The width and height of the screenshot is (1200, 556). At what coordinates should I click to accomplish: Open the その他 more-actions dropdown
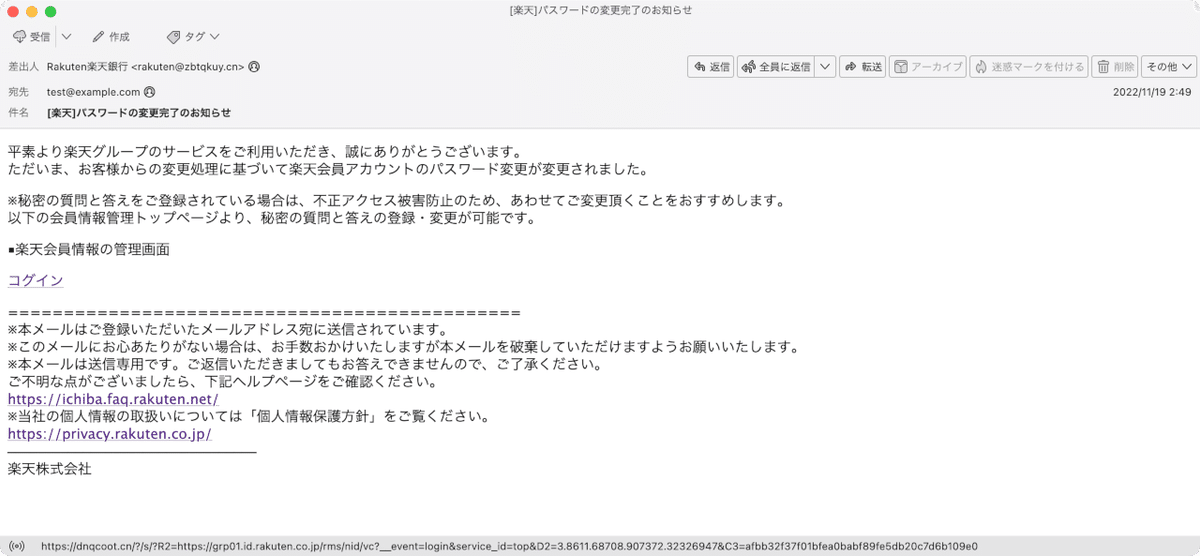(x=1169, y=67)
